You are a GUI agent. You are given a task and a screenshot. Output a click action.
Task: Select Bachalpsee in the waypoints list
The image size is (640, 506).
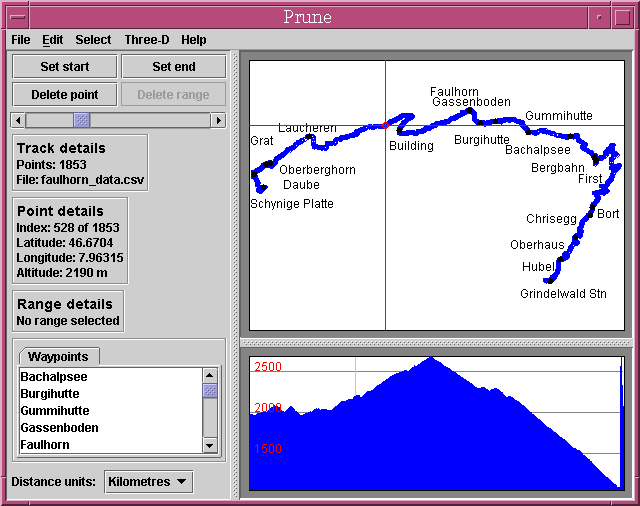point(54,377)
